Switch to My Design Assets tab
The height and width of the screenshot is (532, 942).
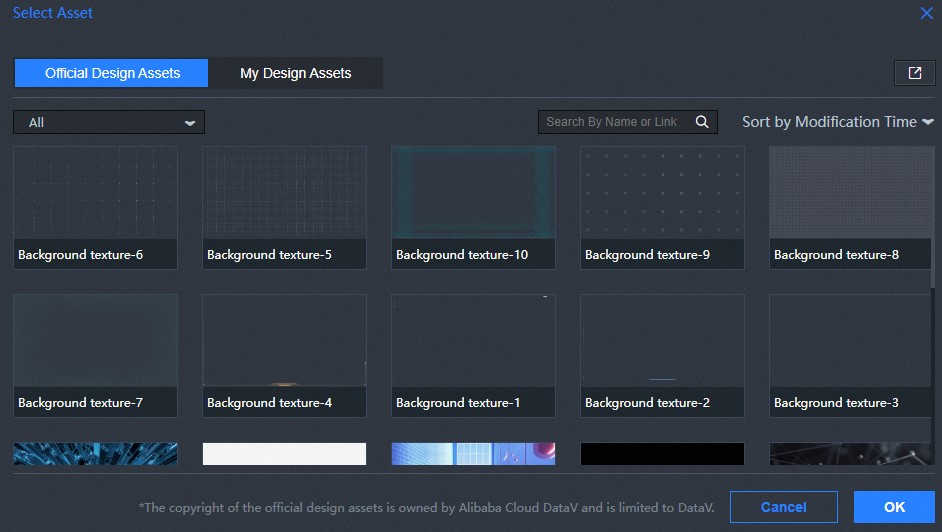[x=296, y=73]
